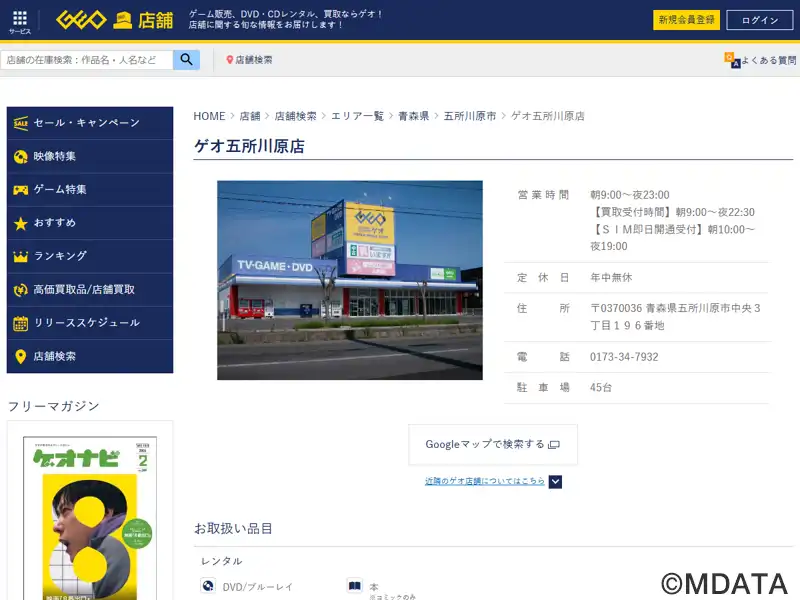
Task: Go to 青森県 breadcrumb link
Action: [413, 116]
